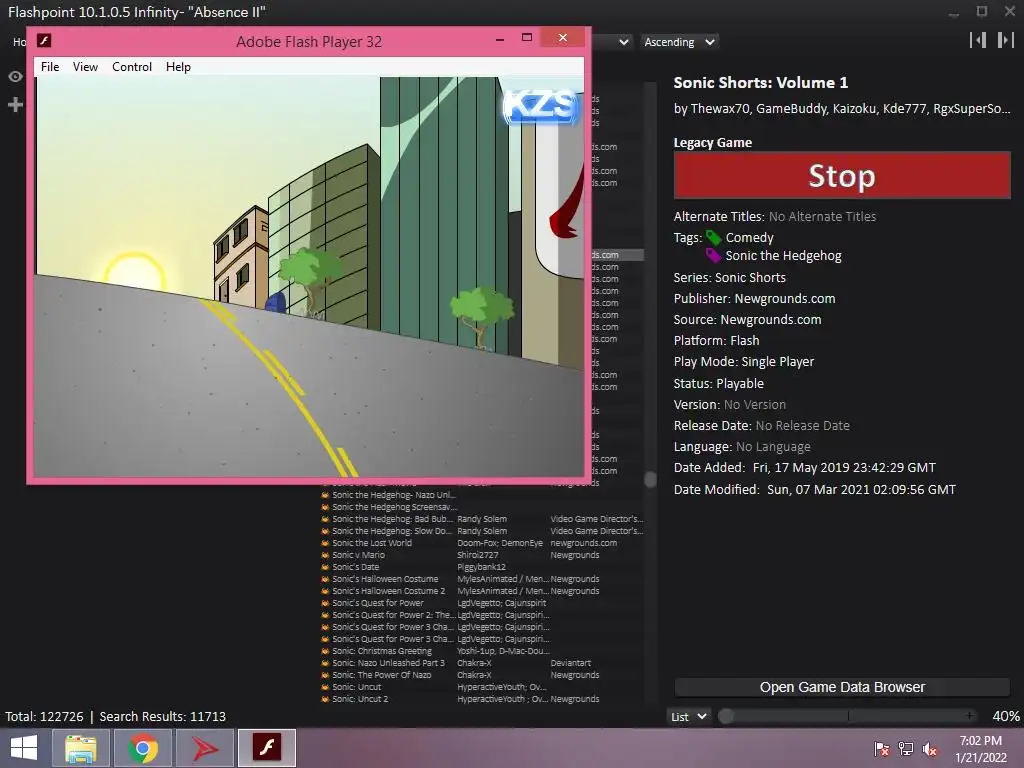
Task: Open the network tray icon
Action: (x=906, y=749)
